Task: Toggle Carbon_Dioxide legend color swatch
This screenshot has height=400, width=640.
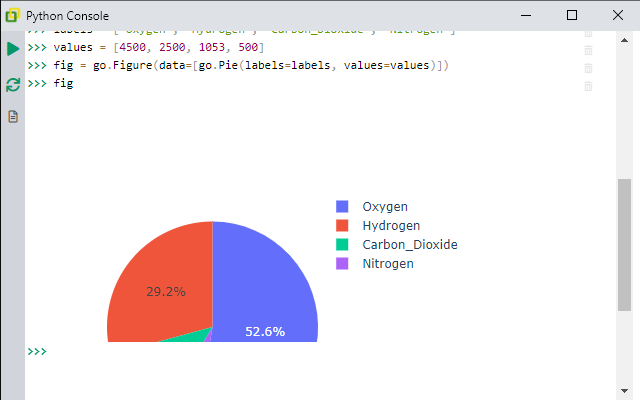Action: pyautogui.click(x=342, y=244)
